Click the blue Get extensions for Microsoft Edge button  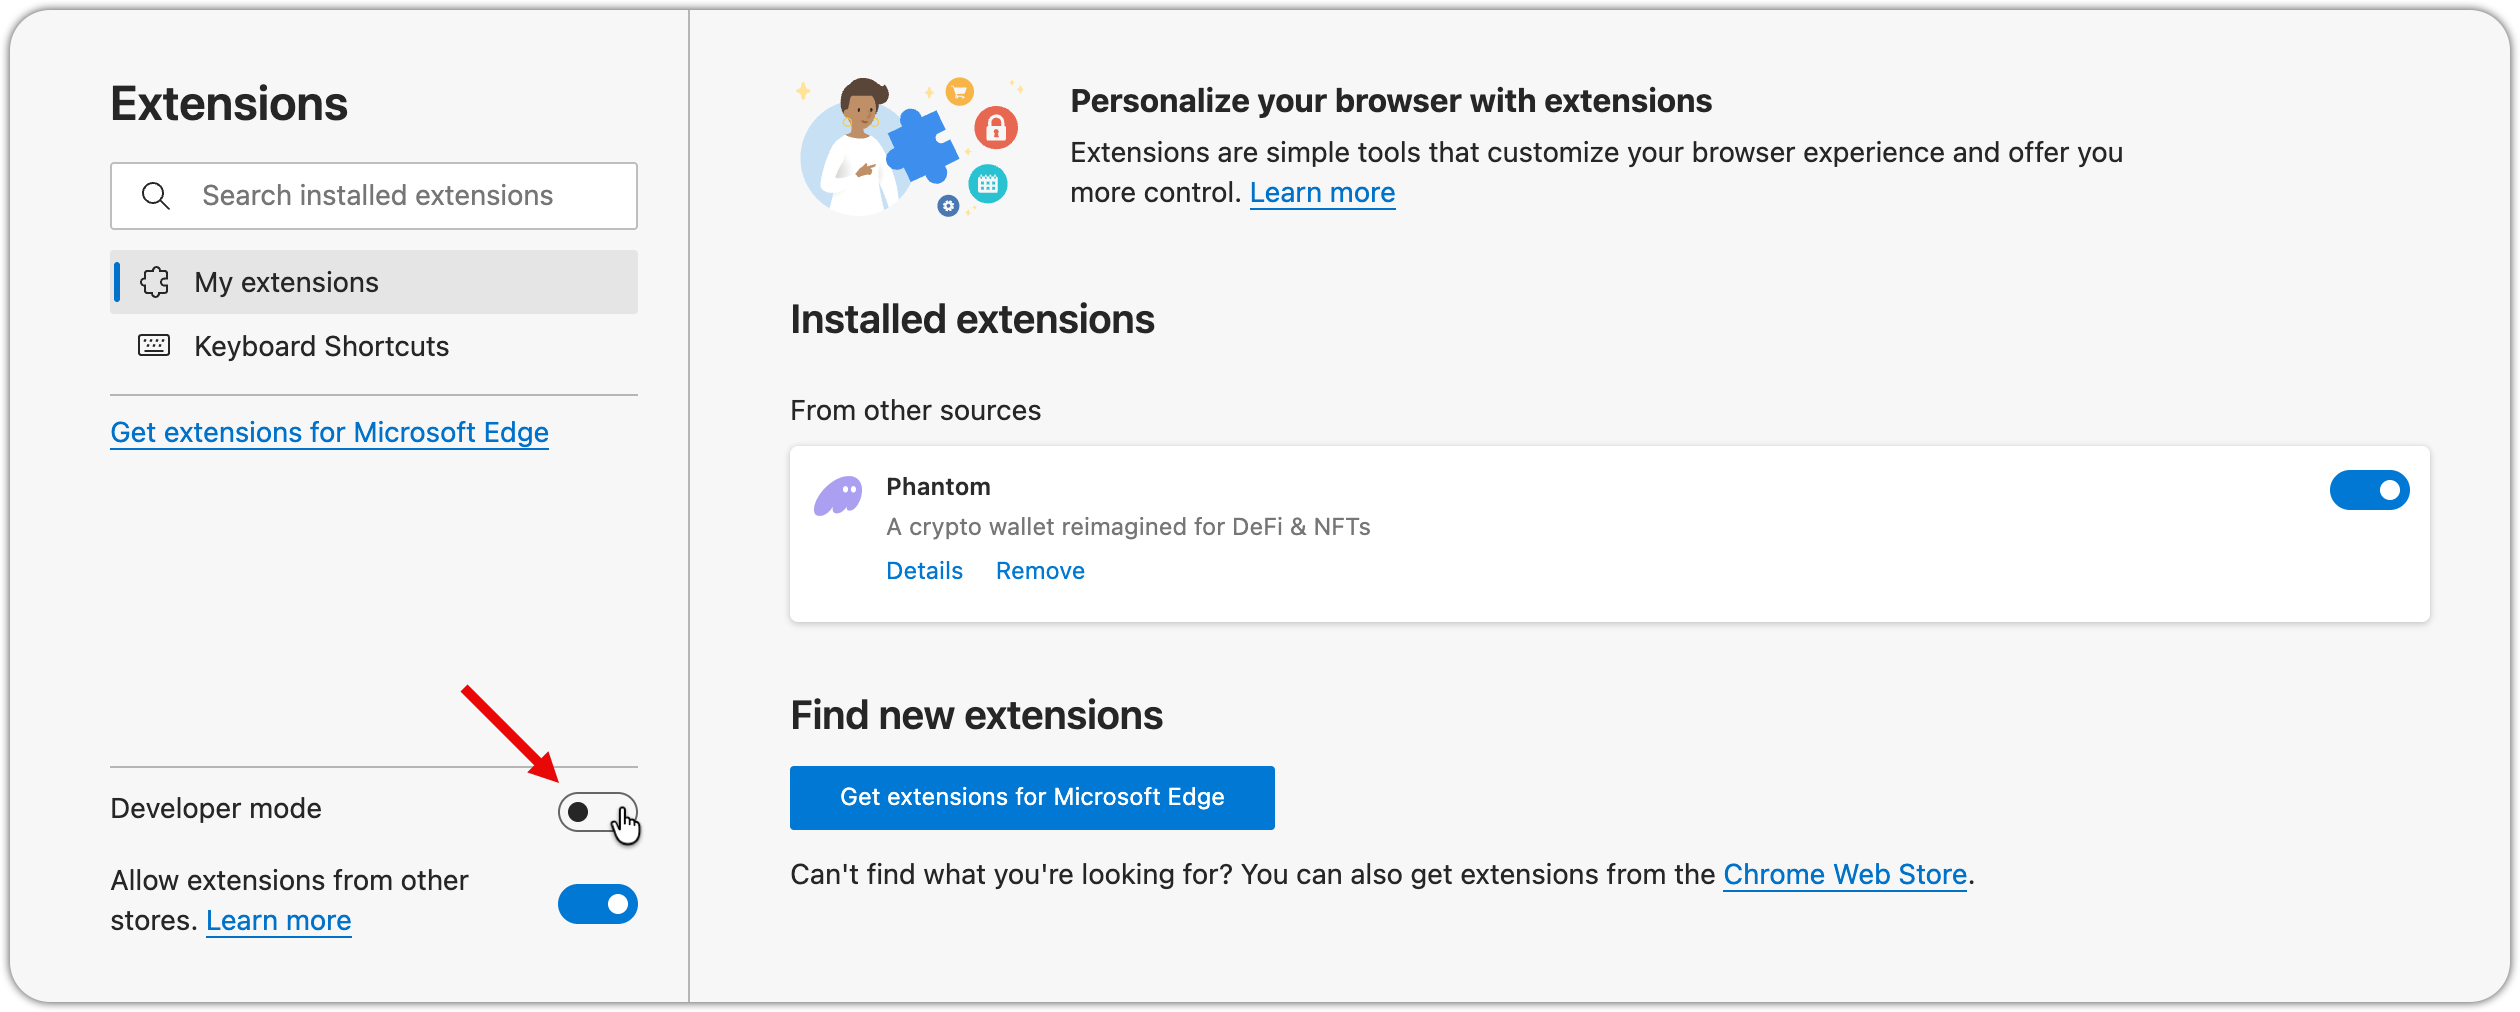[x=1031, y=797]
